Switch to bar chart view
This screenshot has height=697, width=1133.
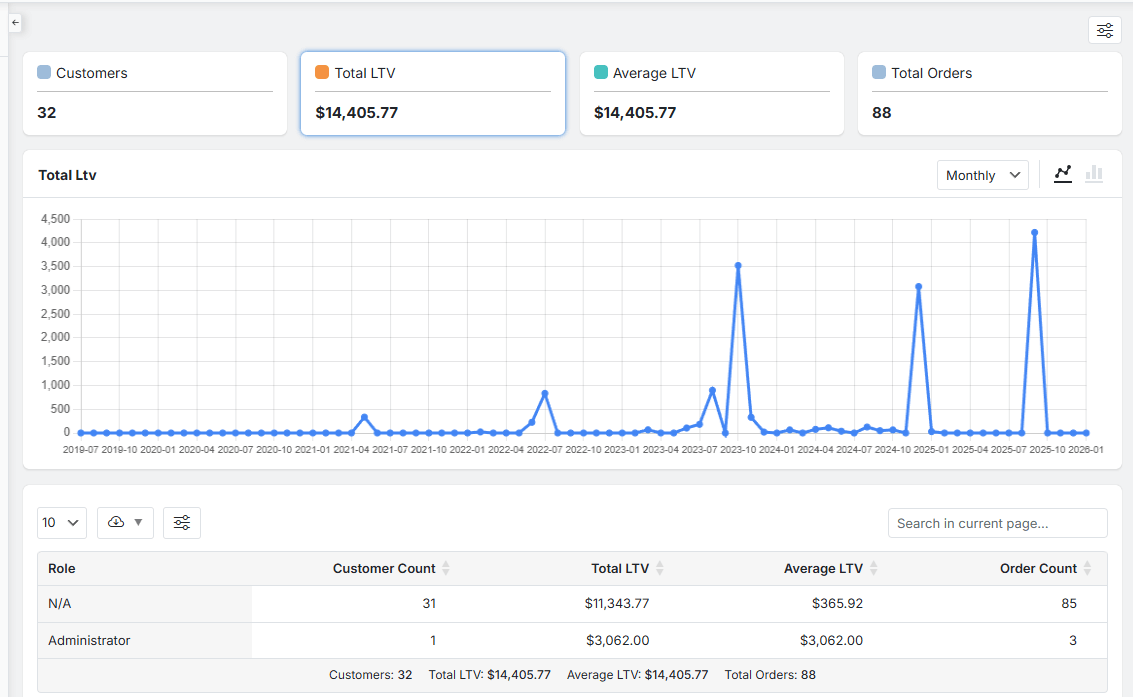coord(1094,174)
